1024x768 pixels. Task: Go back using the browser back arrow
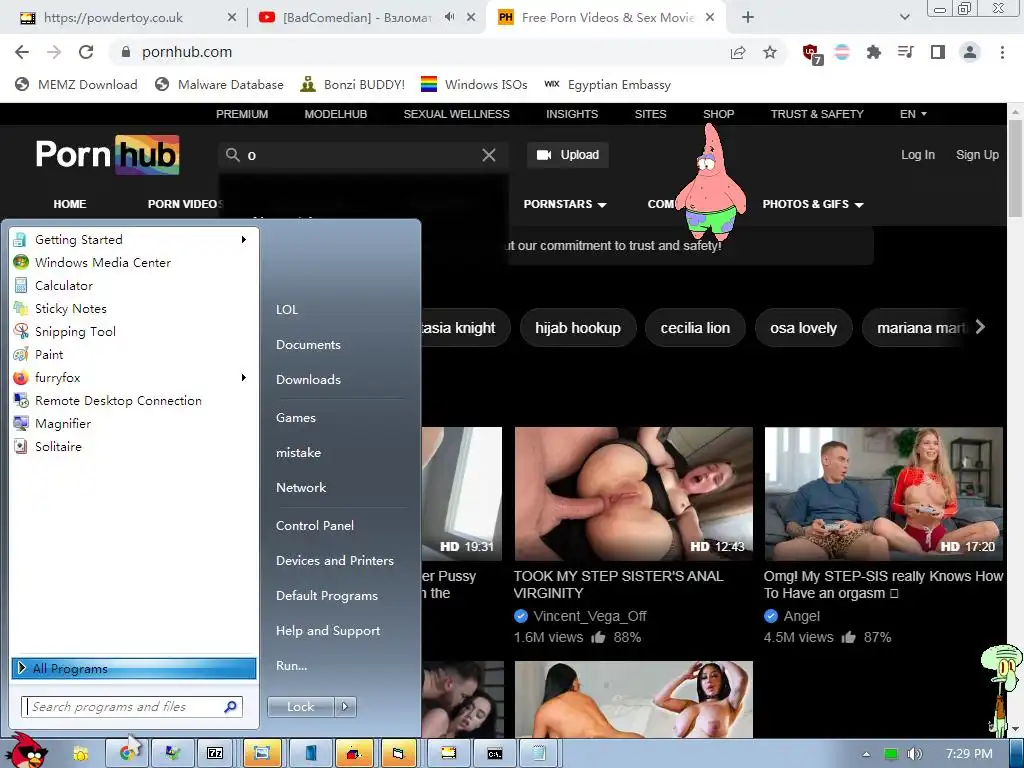[x=22, y=52]
